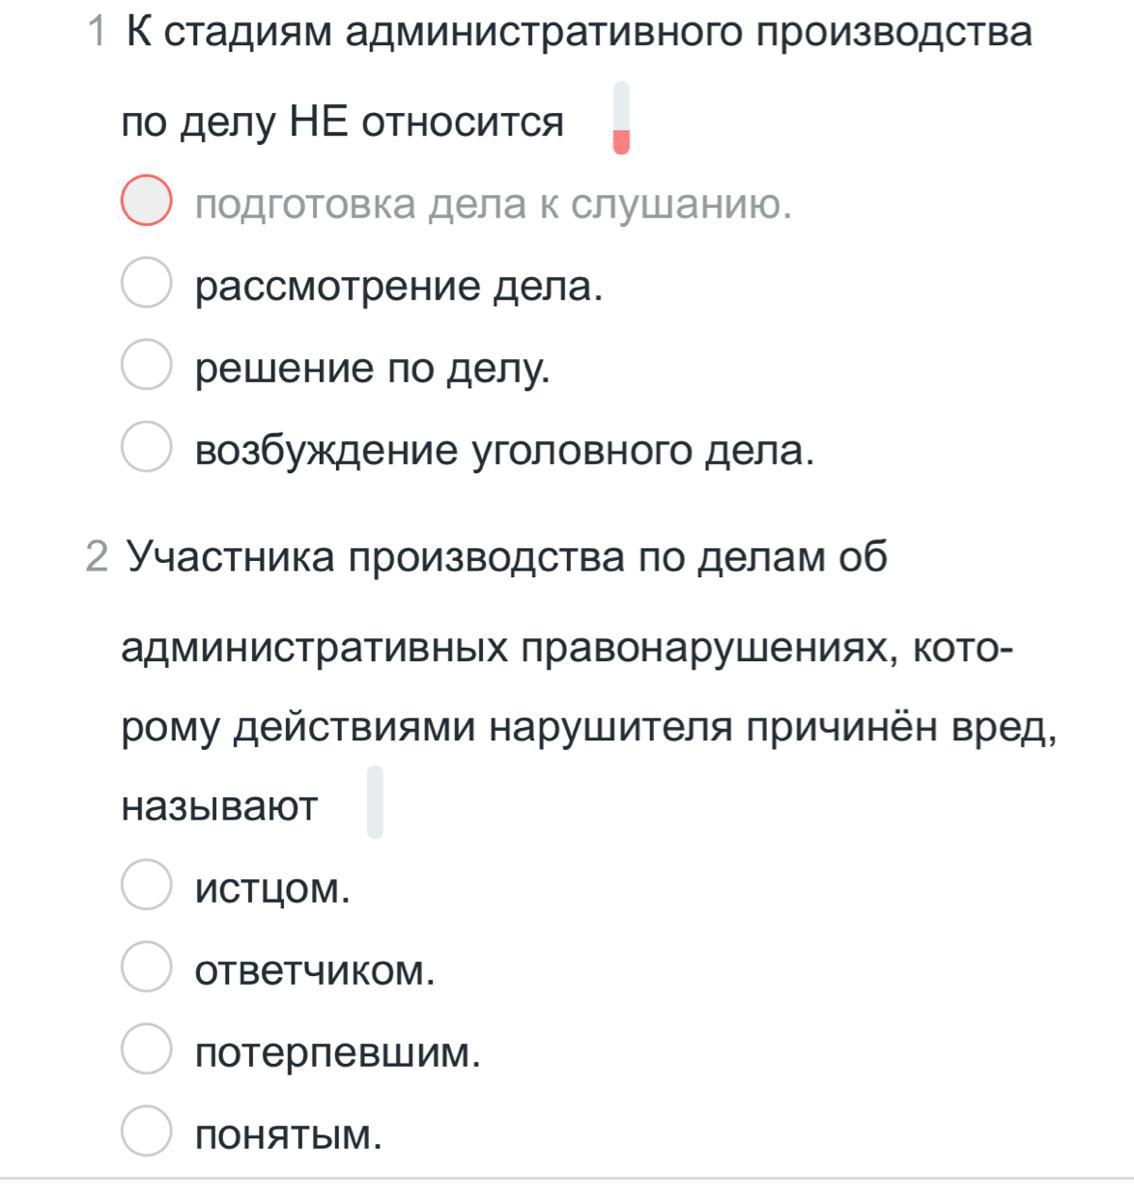Click the answer label 'возбуждение уголовного дела.'
1134x1200 pixels.
[x=505, y=451]
